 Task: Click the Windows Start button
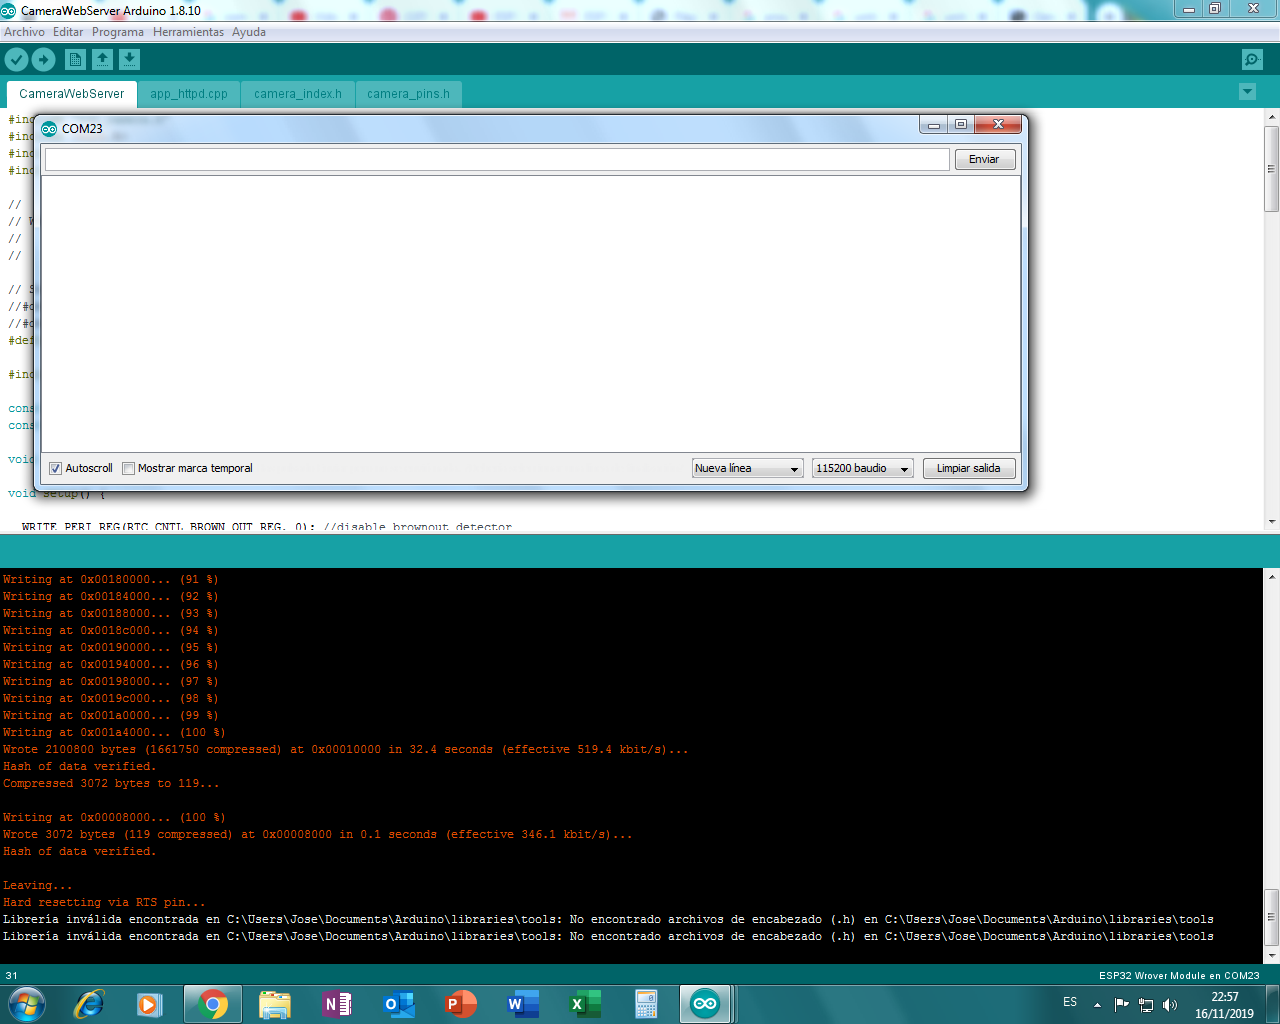[26, 1004]
